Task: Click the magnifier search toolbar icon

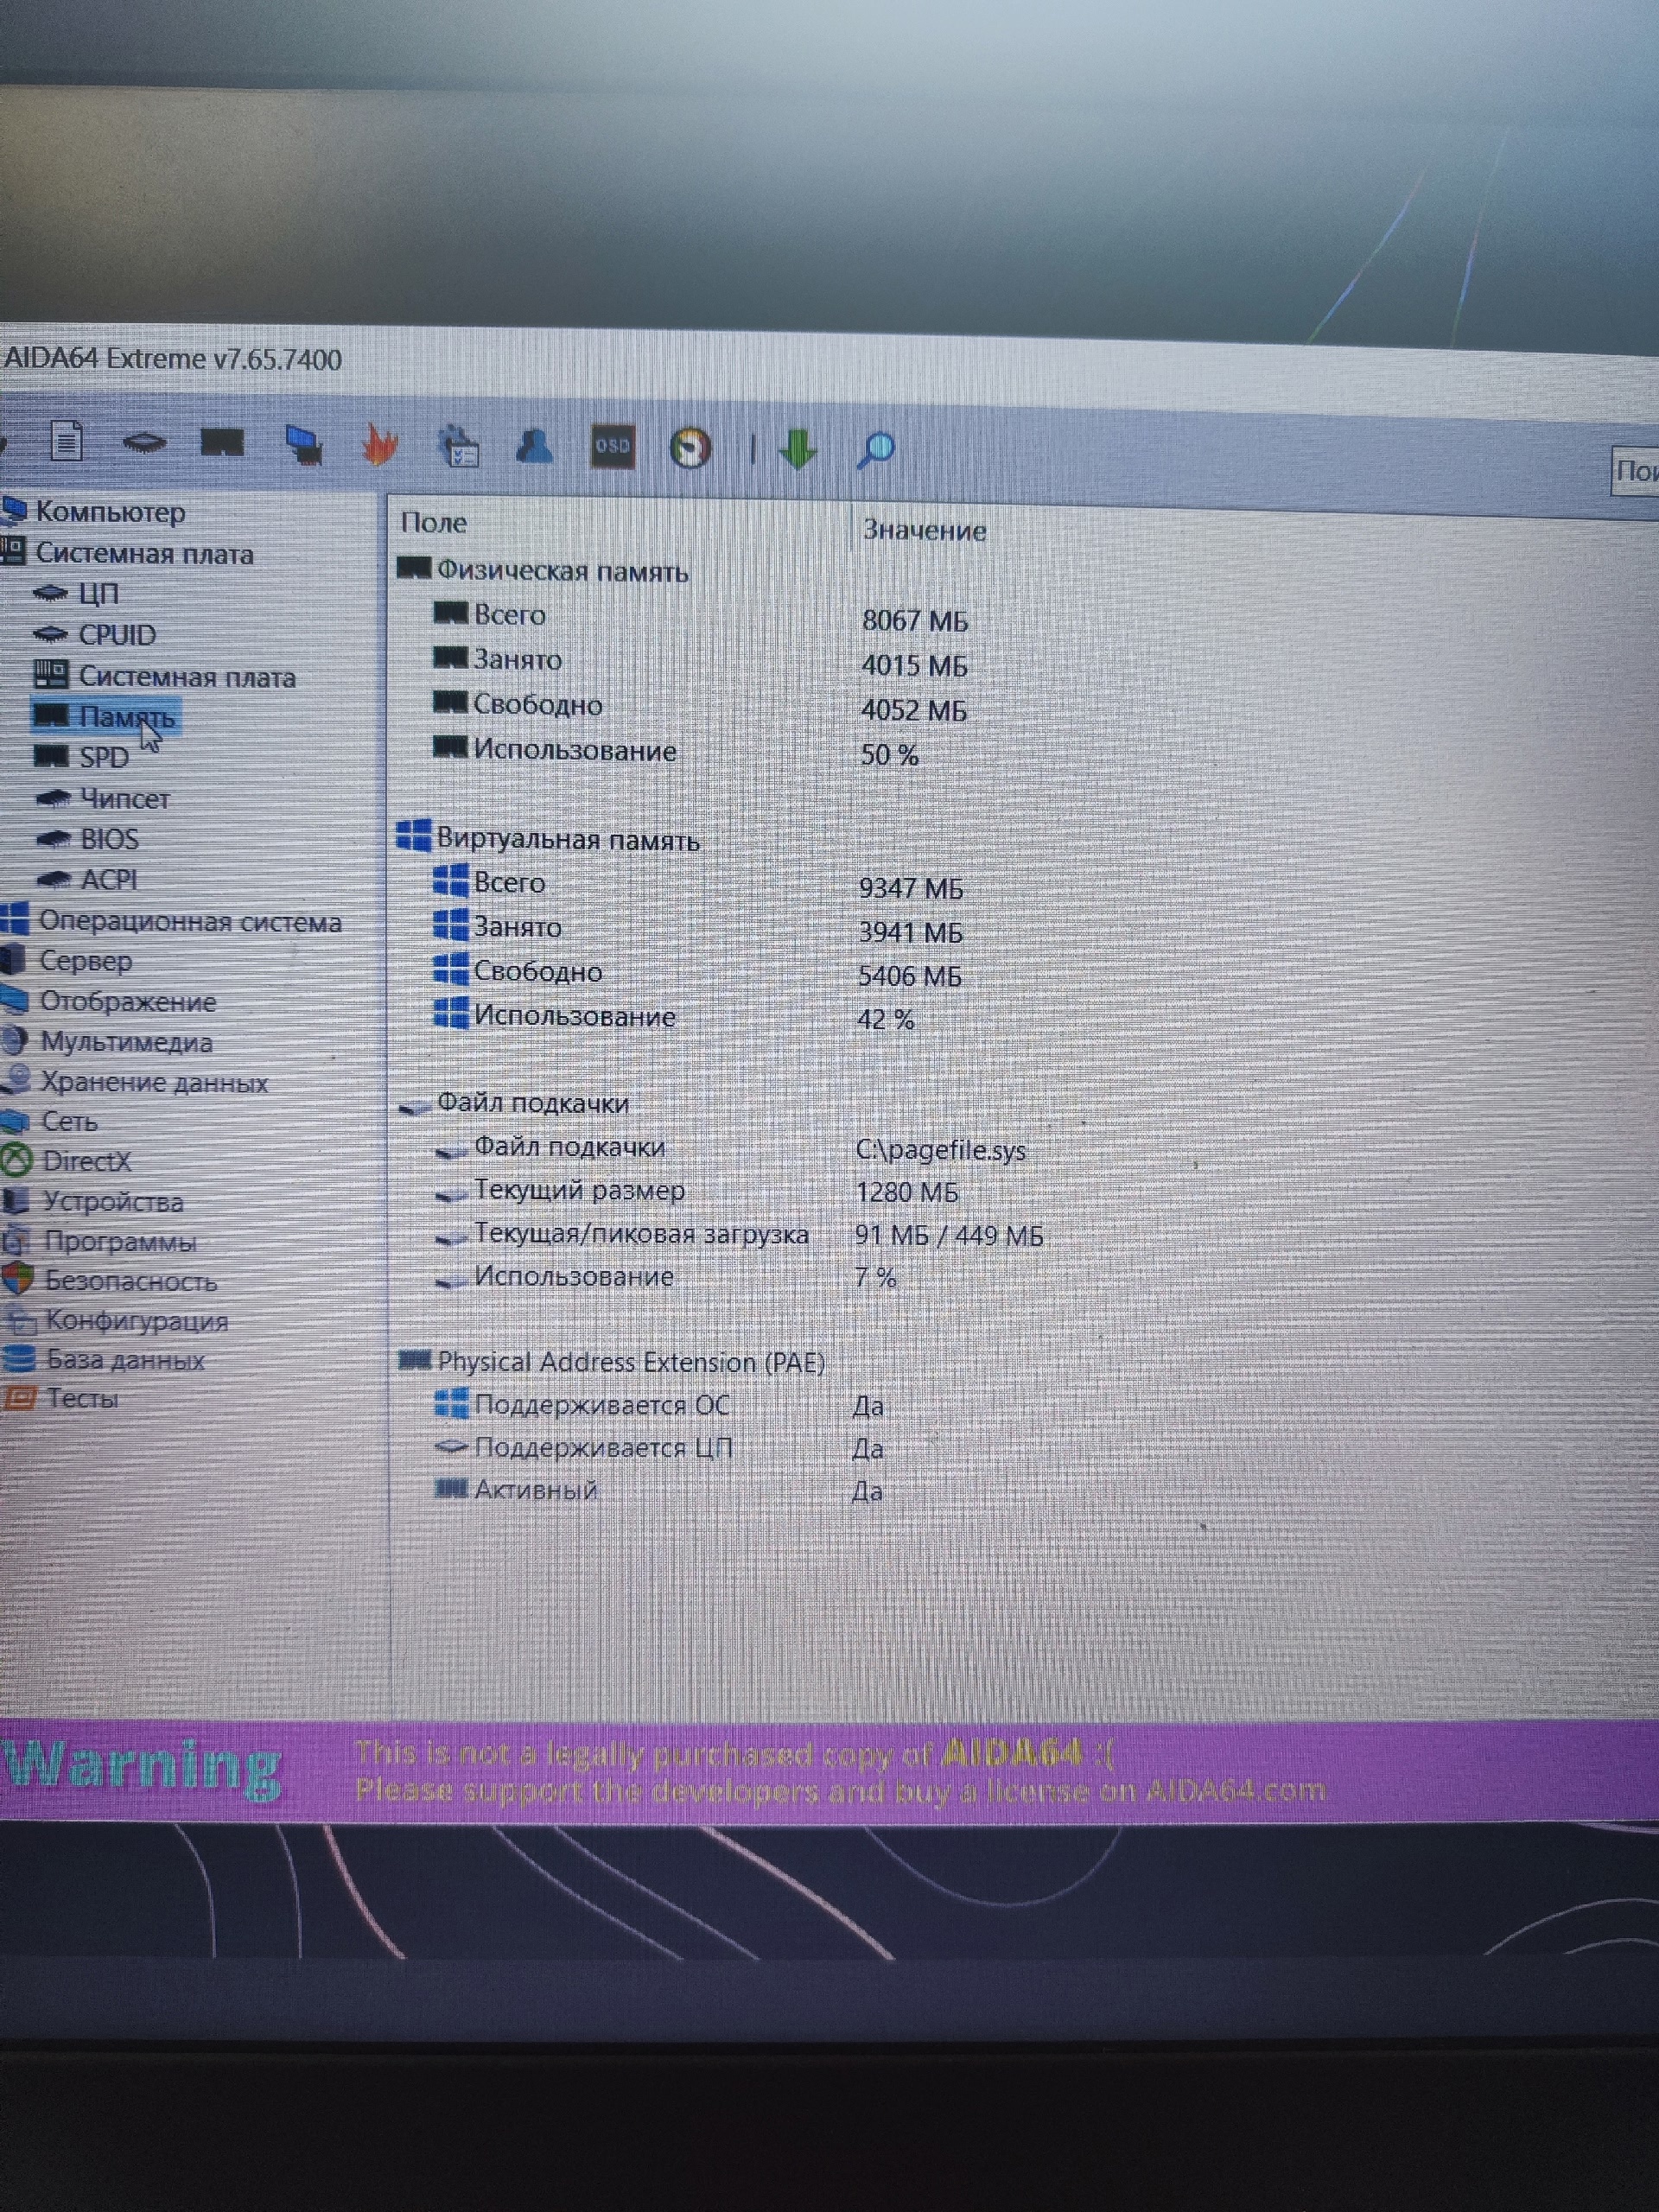Action: [x=876, y=450]
